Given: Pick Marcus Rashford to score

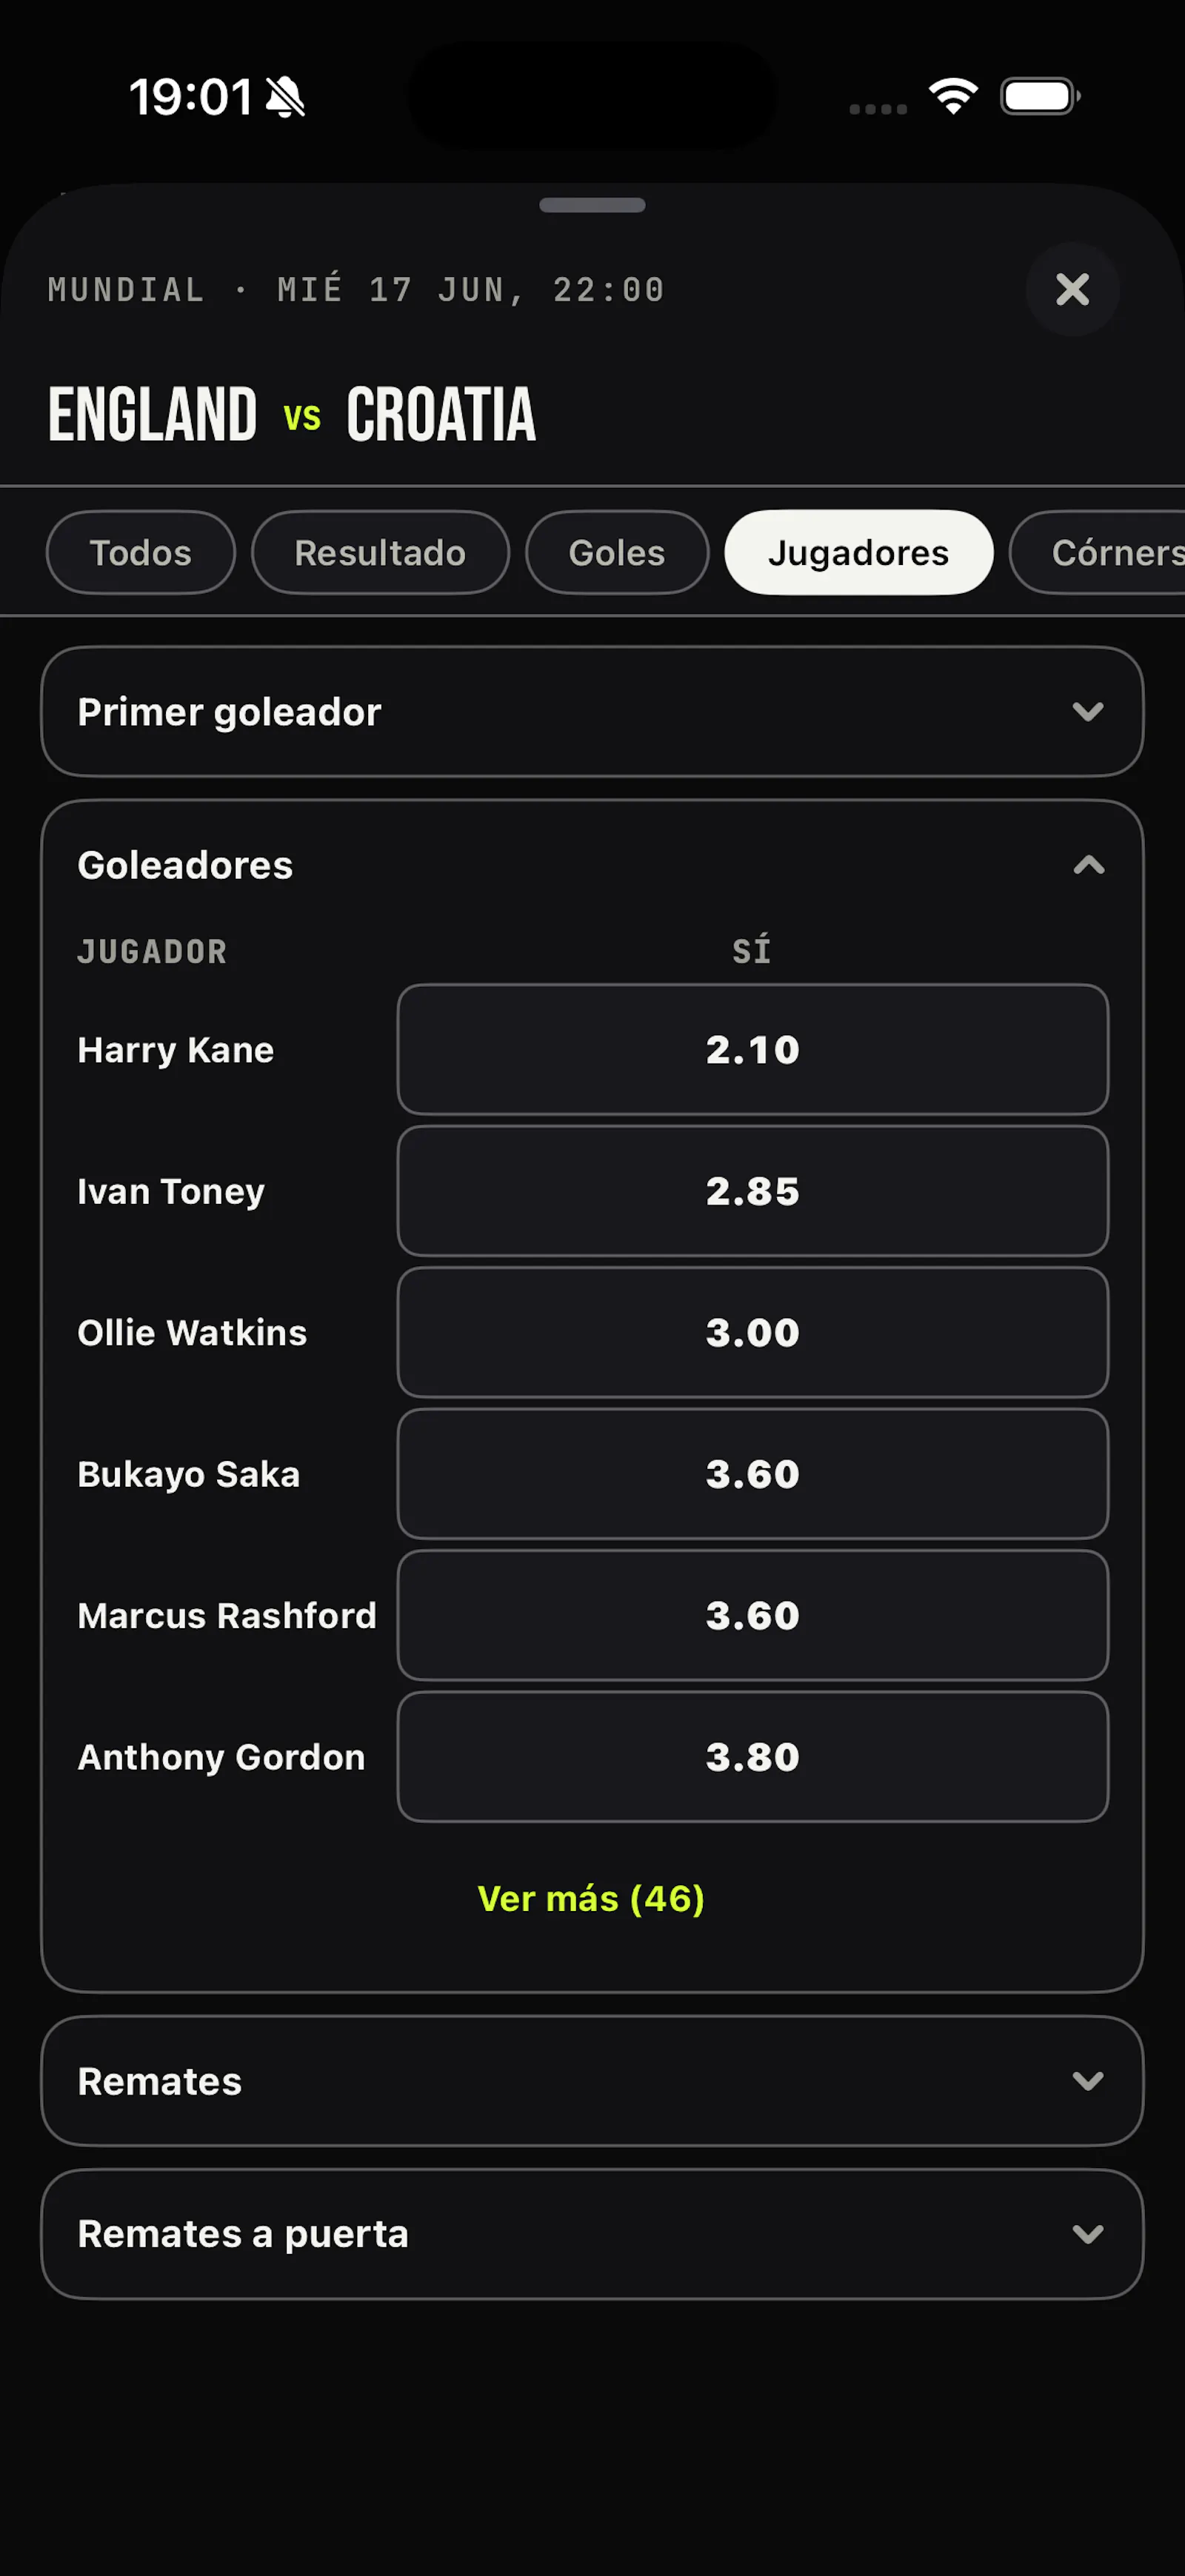Looking at the screenshot, I should 753,1616.
